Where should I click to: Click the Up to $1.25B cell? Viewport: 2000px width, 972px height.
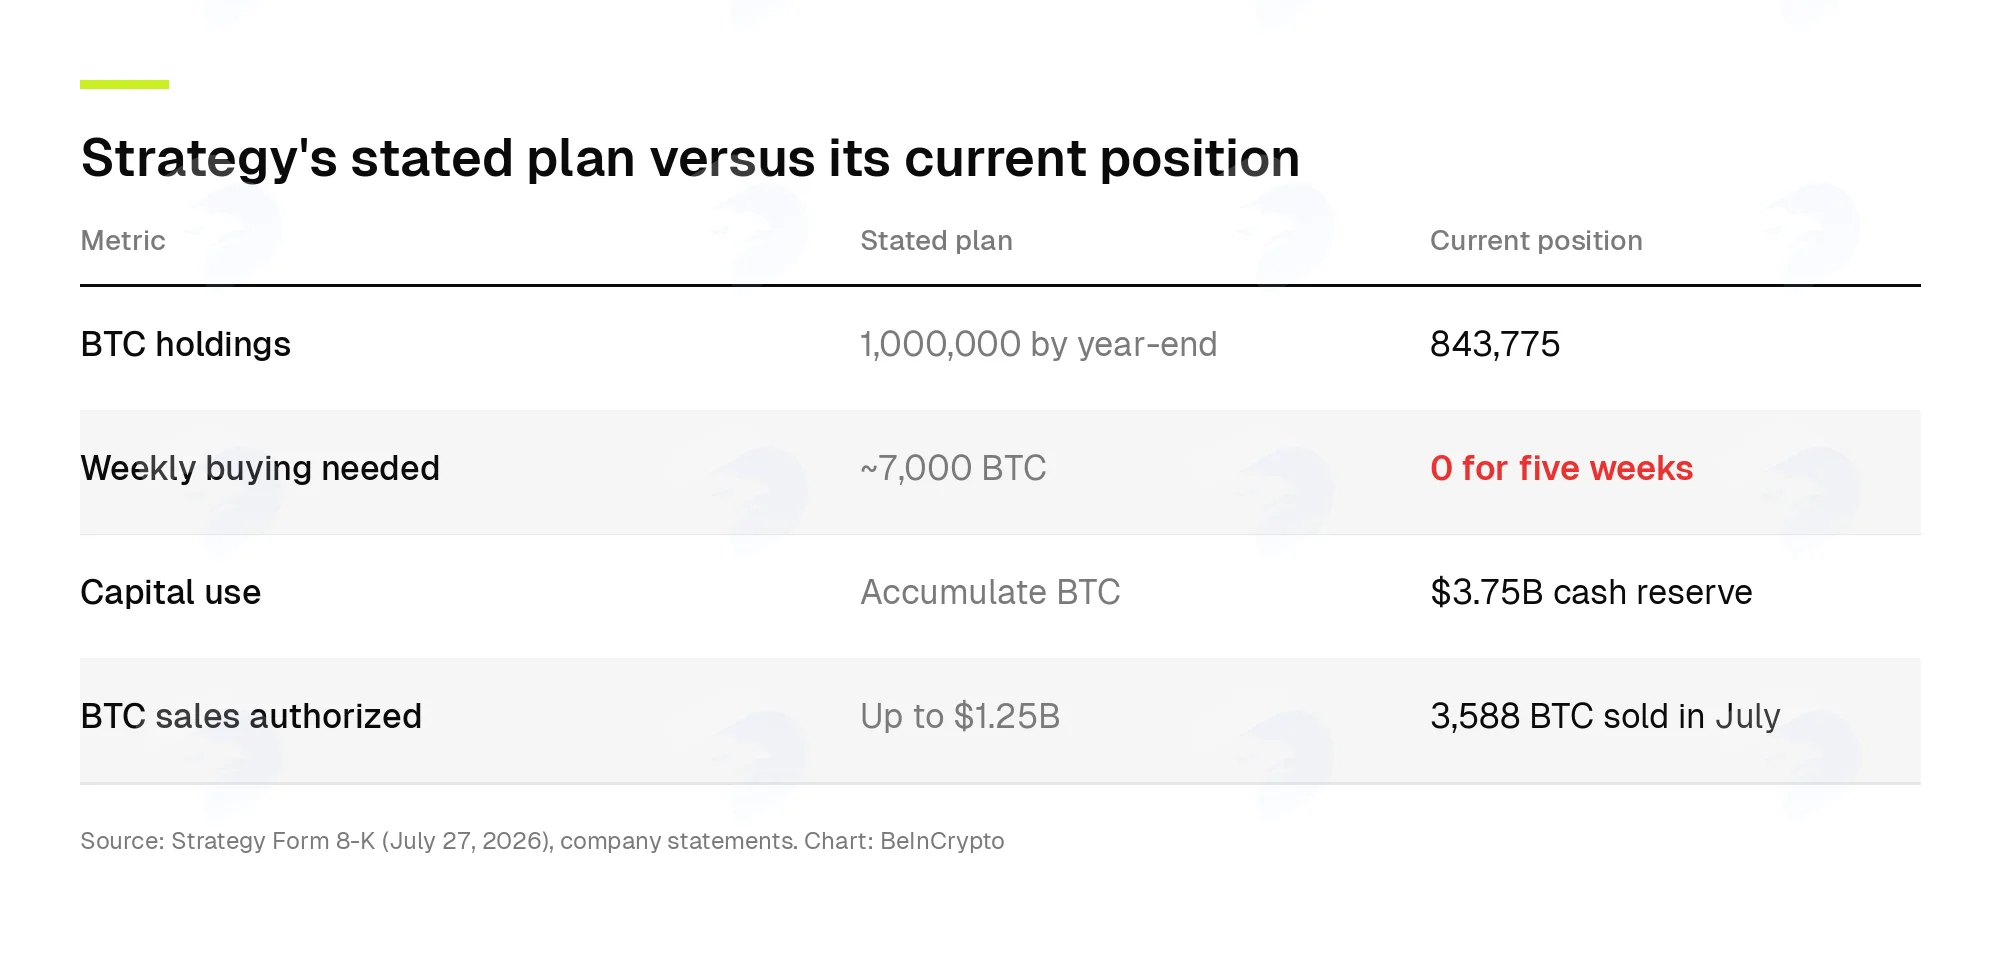pos(960,717)
